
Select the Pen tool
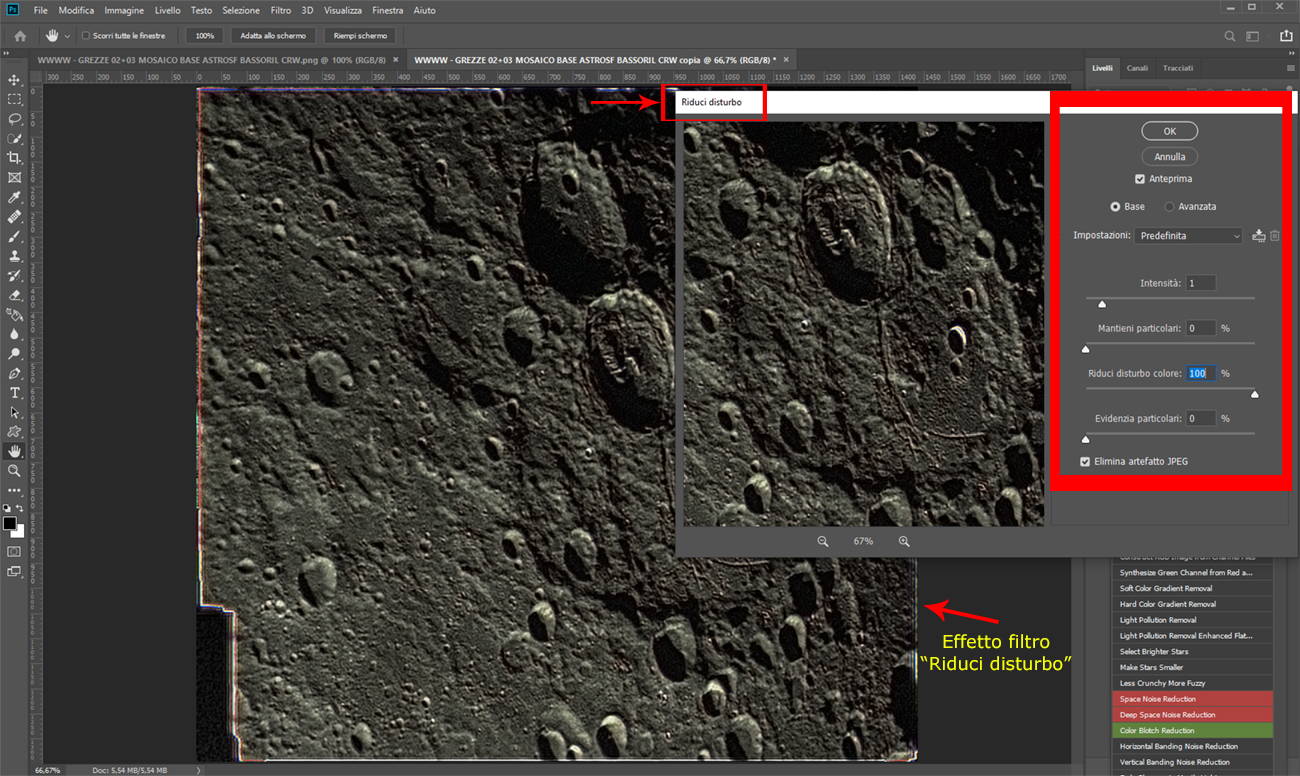[14, 373]
